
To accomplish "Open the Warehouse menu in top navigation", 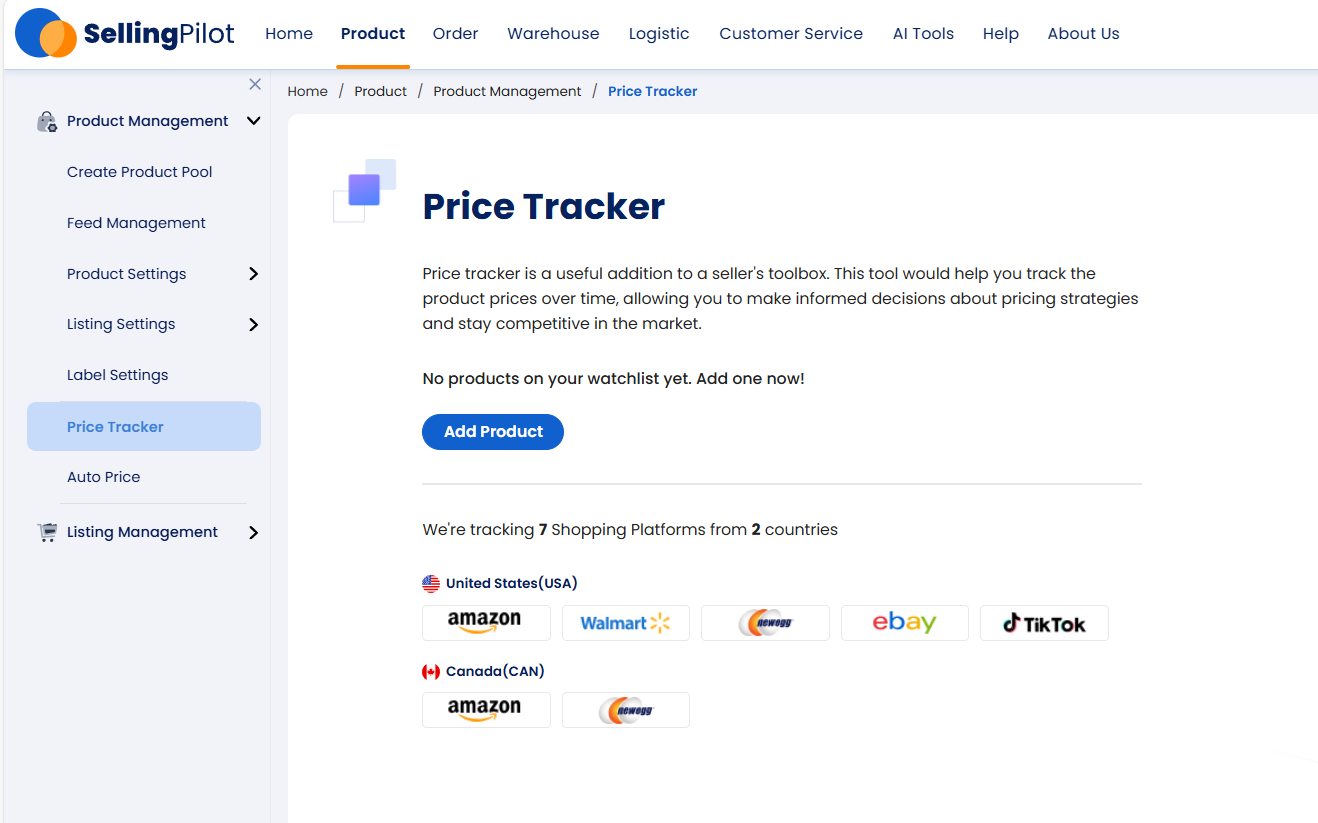I will 553,33.
